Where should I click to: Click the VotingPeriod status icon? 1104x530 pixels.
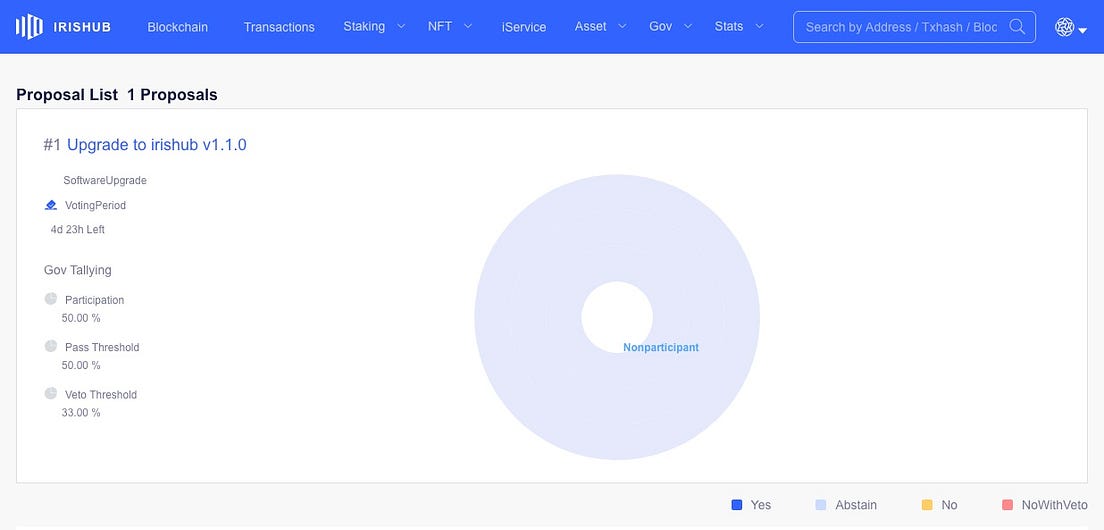coord(51,206)
